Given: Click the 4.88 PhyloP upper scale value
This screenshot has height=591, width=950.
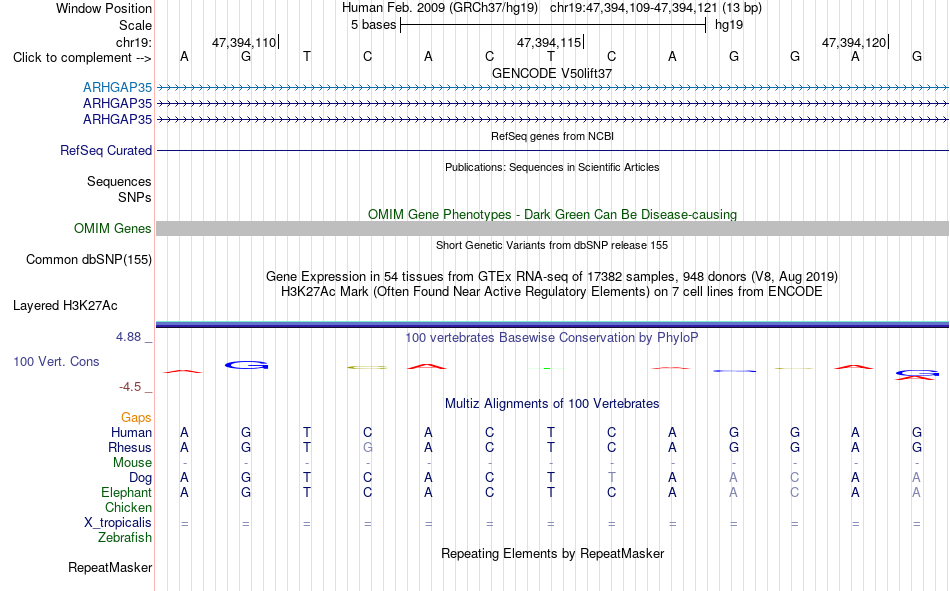Looking at the screenshot, I should pyautogui.click(x=128, y=337).
